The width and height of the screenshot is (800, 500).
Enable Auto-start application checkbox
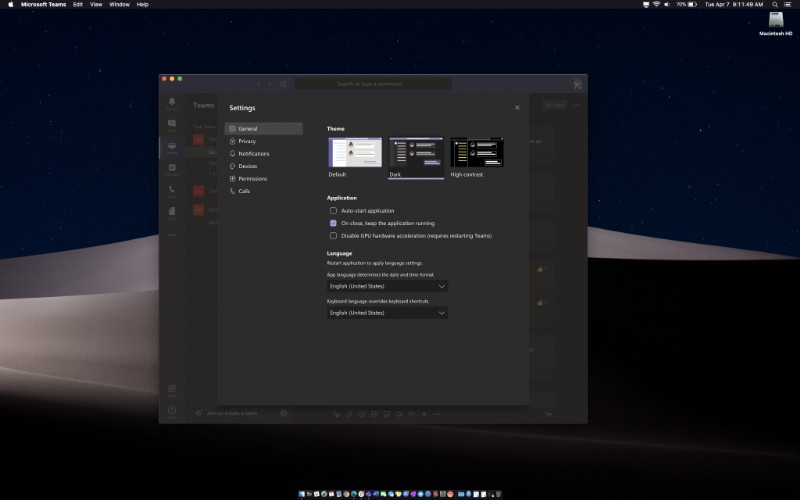point(333,211)
